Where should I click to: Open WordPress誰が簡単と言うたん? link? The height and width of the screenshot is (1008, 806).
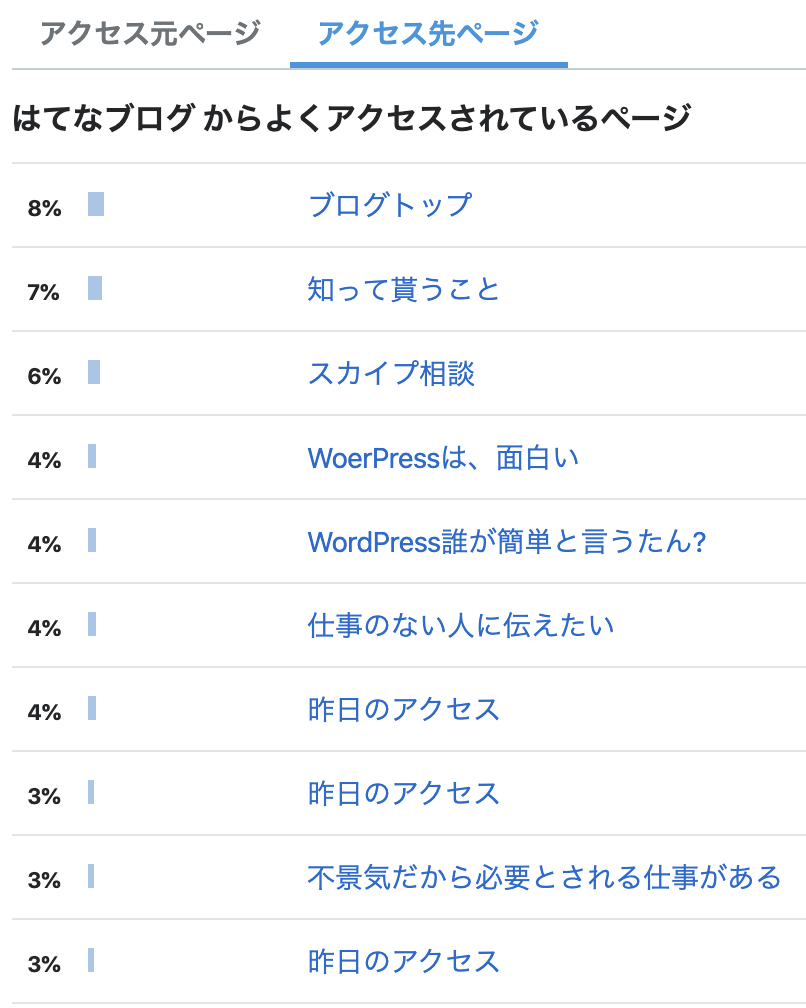click(x=507, y=541)
